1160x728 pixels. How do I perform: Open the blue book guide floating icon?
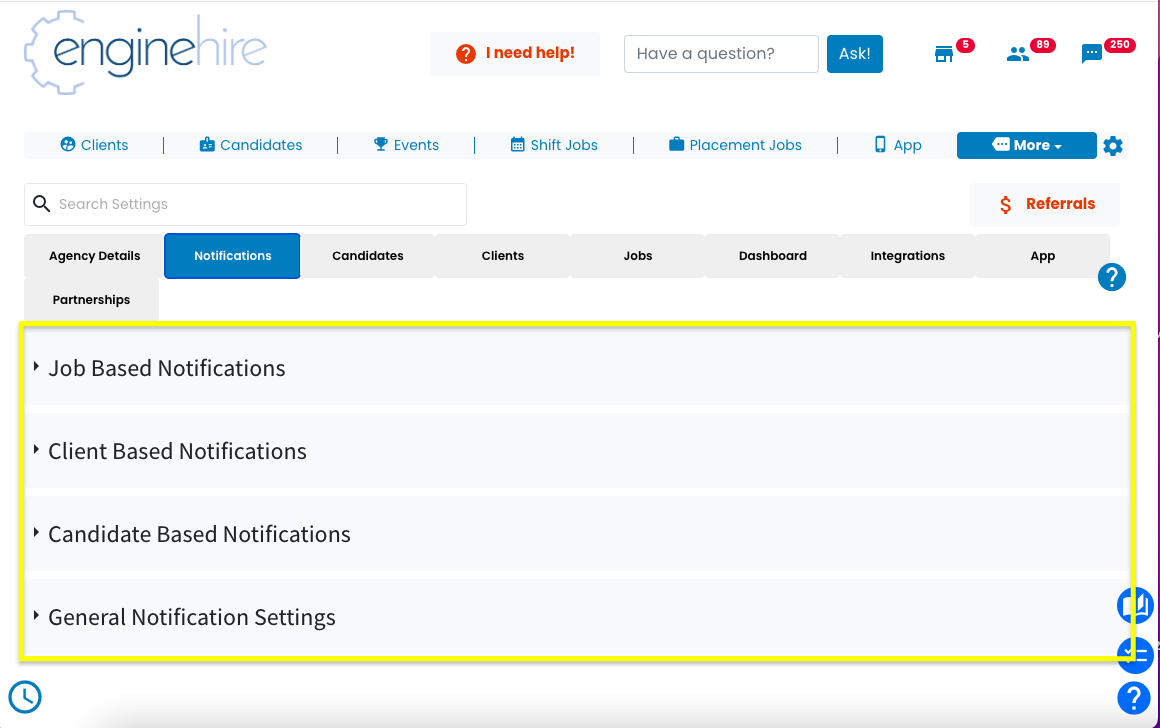[1136, 605]
